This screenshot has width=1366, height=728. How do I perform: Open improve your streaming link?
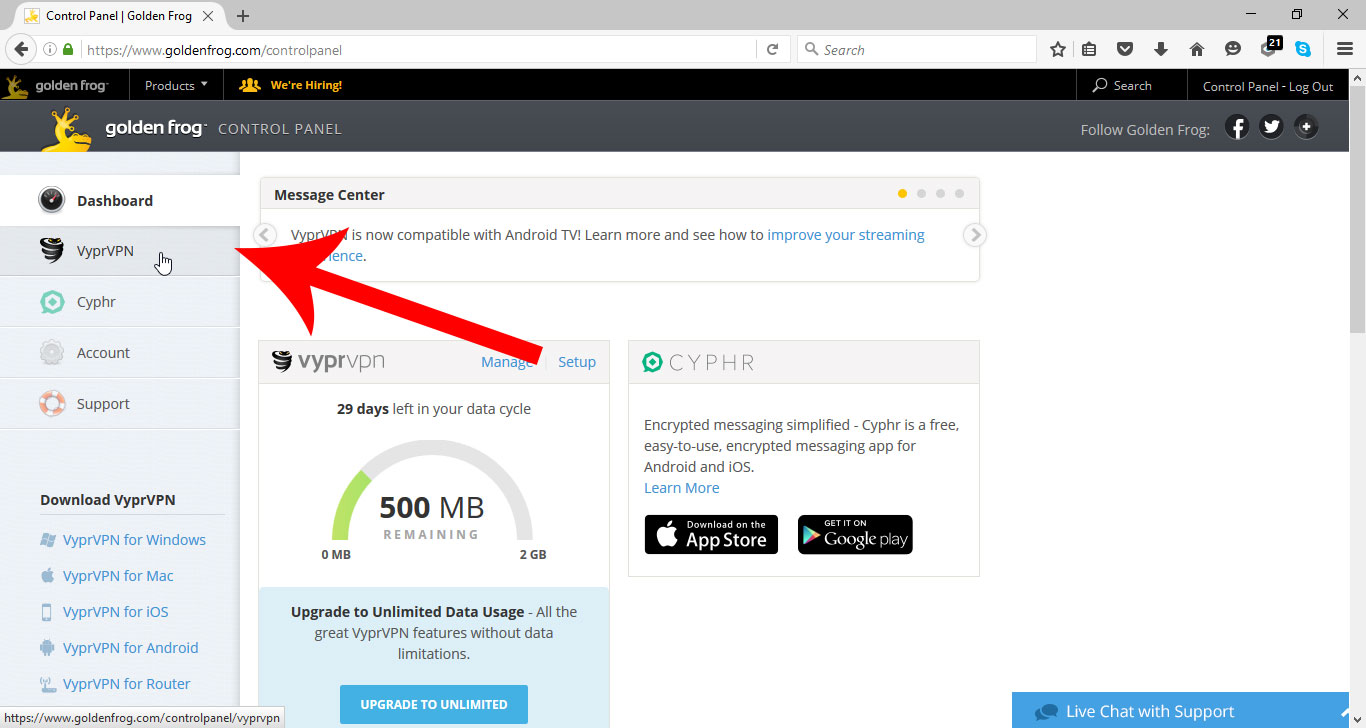[x=846, y=235]
